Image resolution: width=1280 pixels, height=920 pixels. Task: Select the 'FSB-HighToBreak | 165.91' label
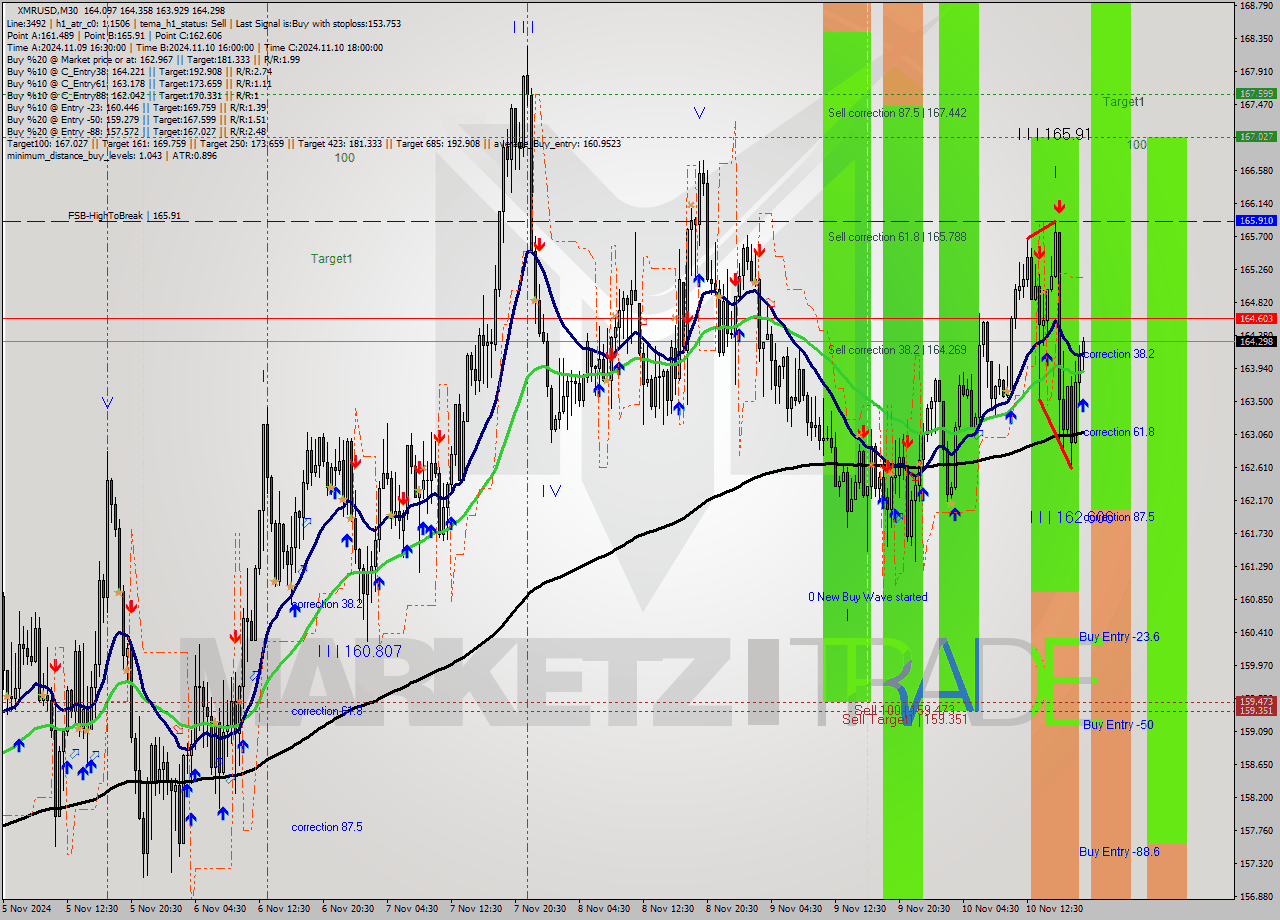coord(125,215)
